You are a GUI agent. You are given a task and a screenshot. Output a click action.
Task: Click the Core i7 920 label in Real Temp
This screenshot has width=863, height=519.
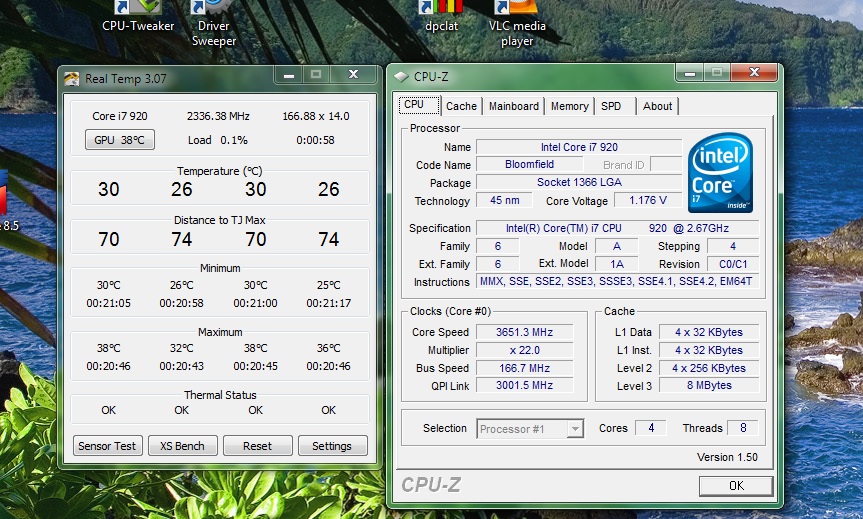tap(119, 116)
